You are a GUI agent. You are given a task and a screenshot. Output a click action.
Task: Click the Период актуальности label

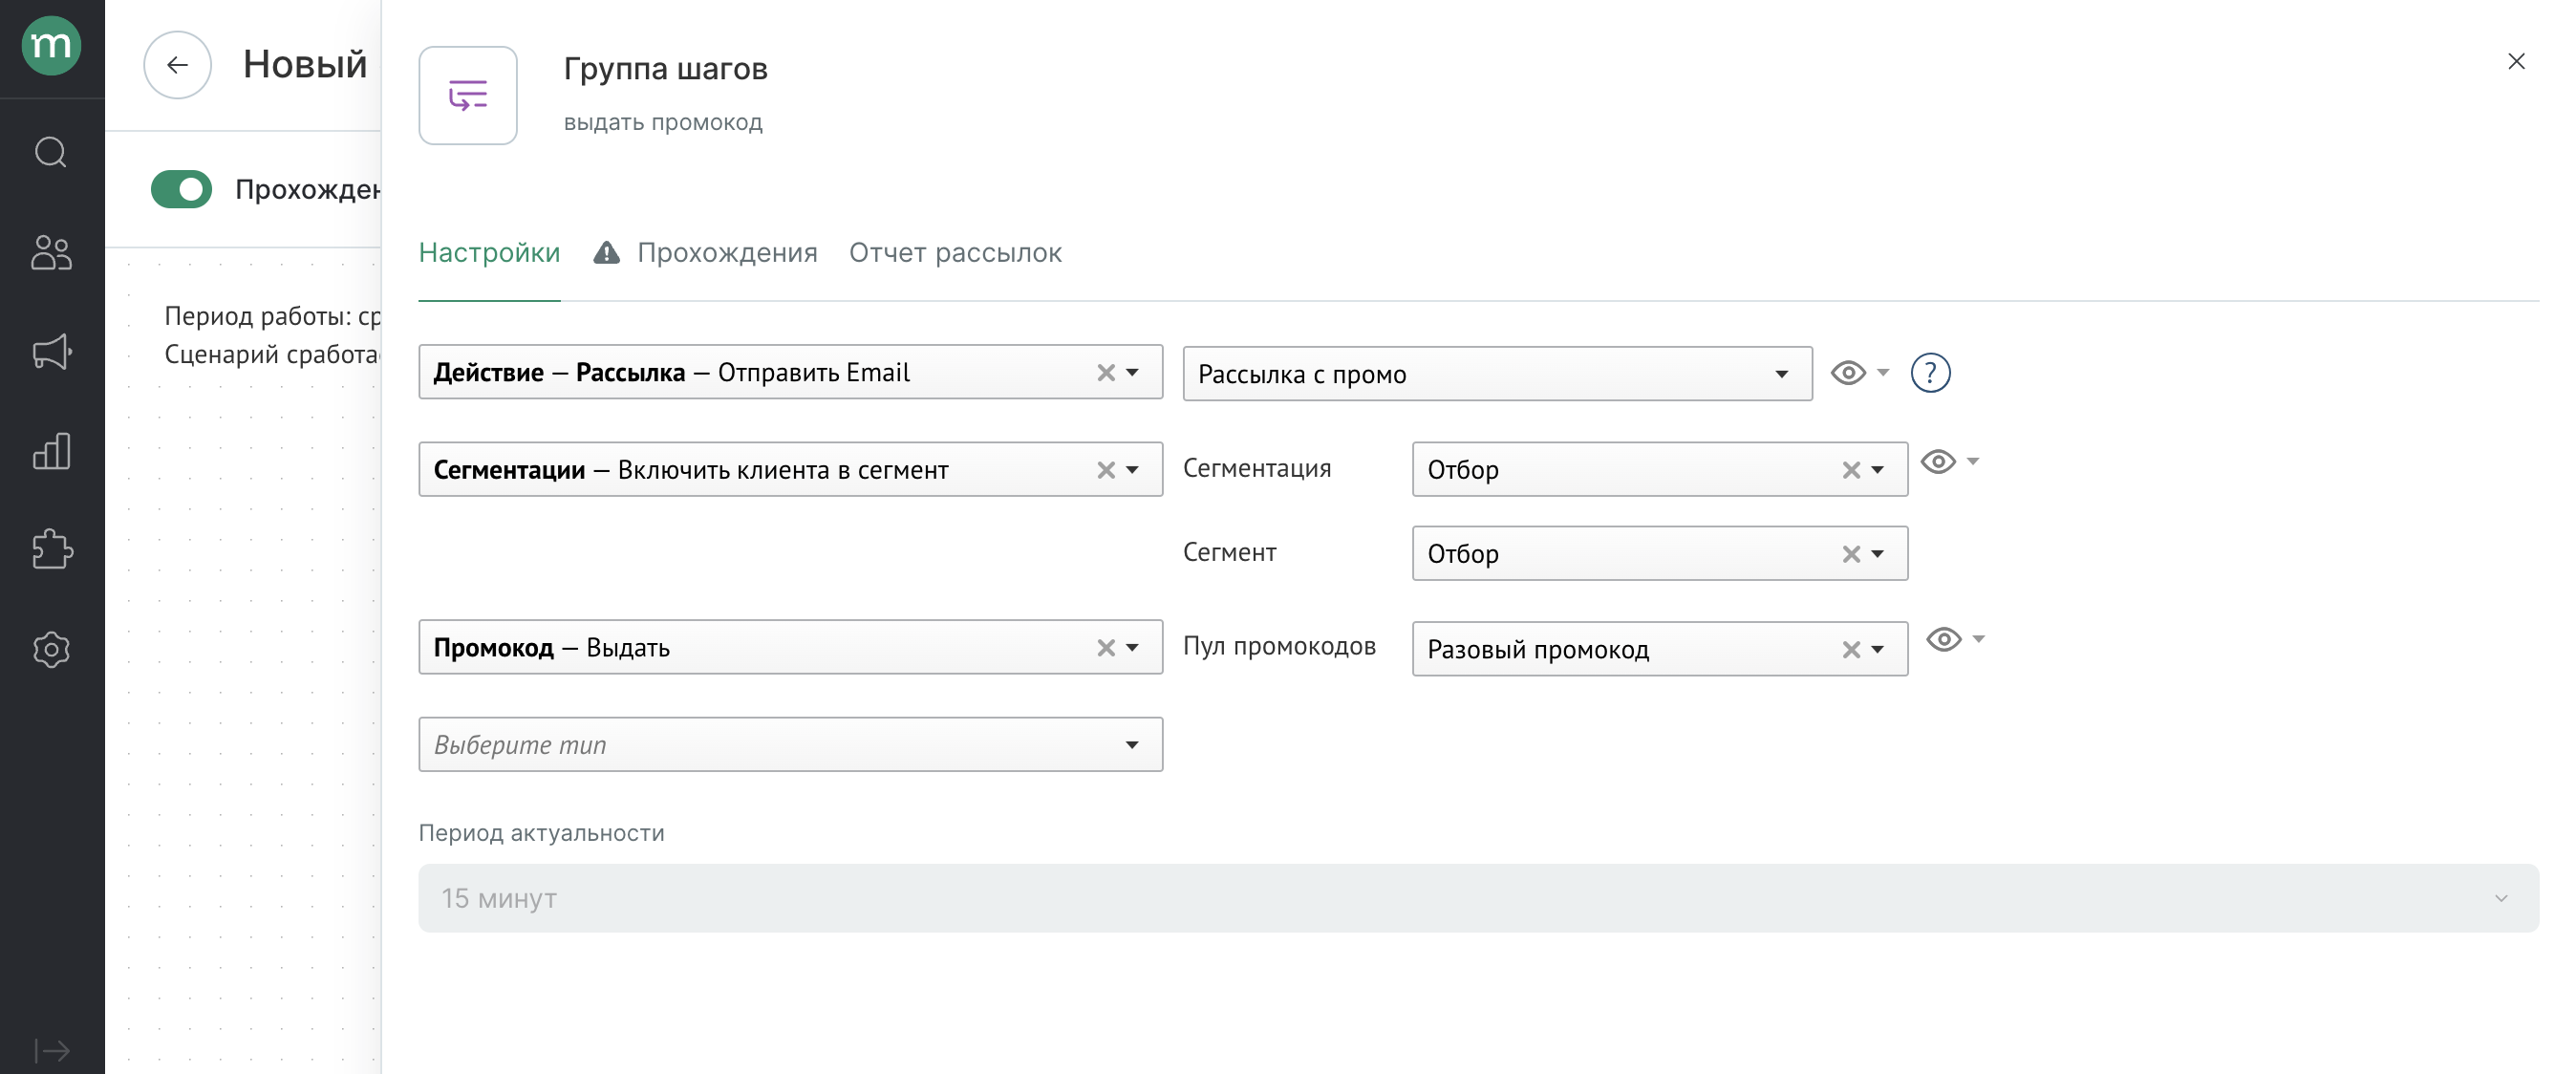pyautogui.click(x=541, y=833)
